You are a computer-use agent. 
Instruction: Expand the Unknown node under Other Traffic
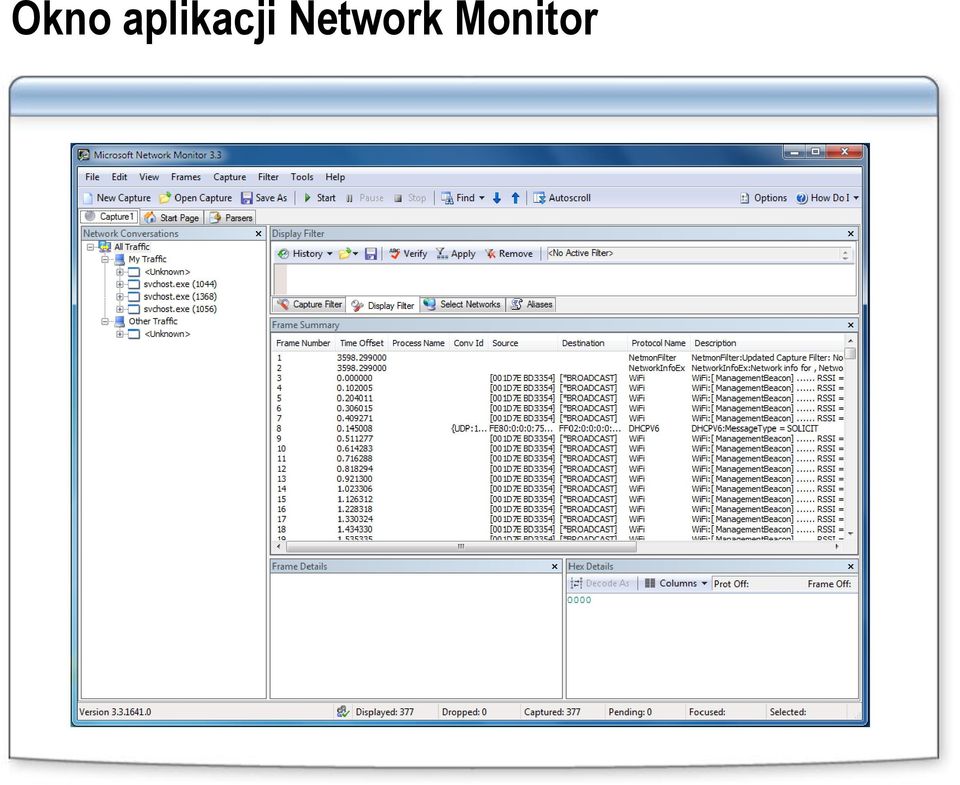(x=120, y=334)
